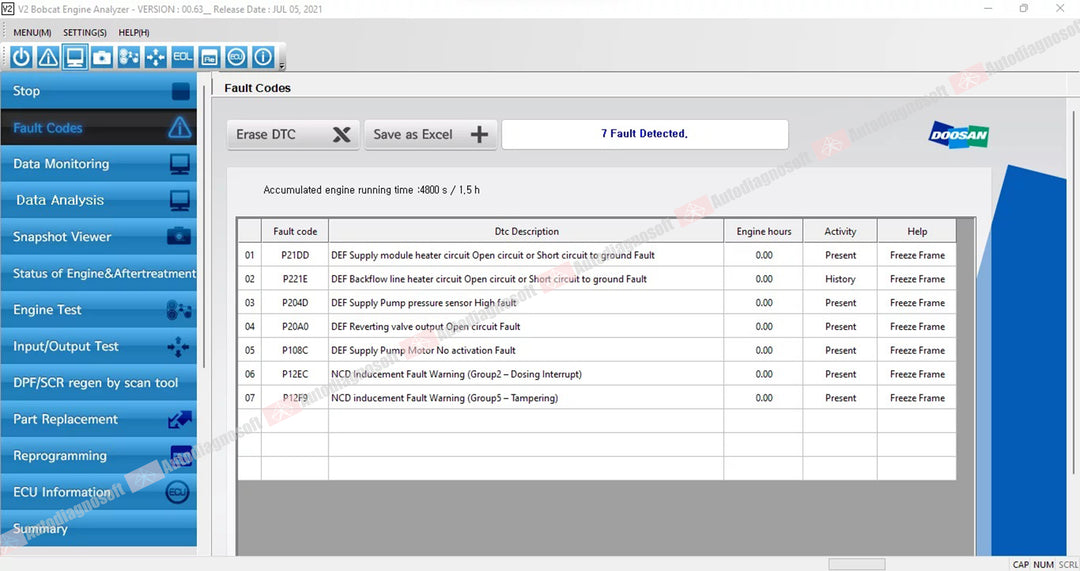Image resolution: width=1080 pixels, height=571 pixels.
Task: Click the Help column header
Action: pyautogui.click(x=917, y=231)
